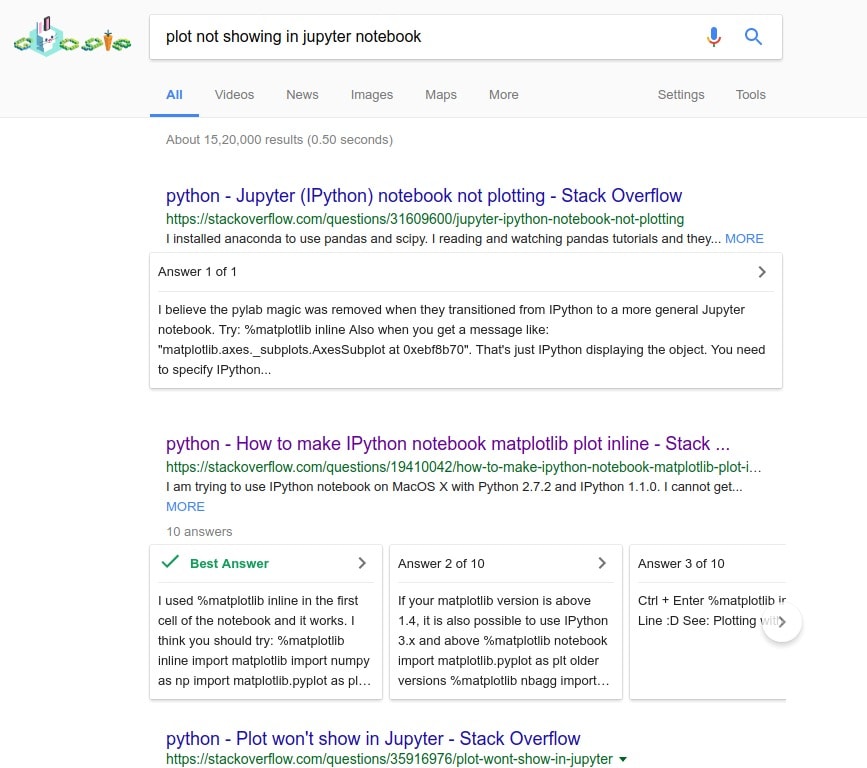The image size is (867, 768).
Task: Expand Answer 2 of 10 chevron
Action: [x=602, y=563]
